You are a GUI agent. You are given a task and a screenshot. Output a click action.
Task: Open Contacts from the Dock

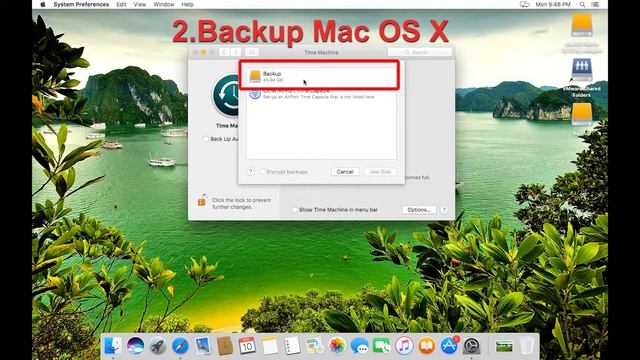tap(225, 346)
